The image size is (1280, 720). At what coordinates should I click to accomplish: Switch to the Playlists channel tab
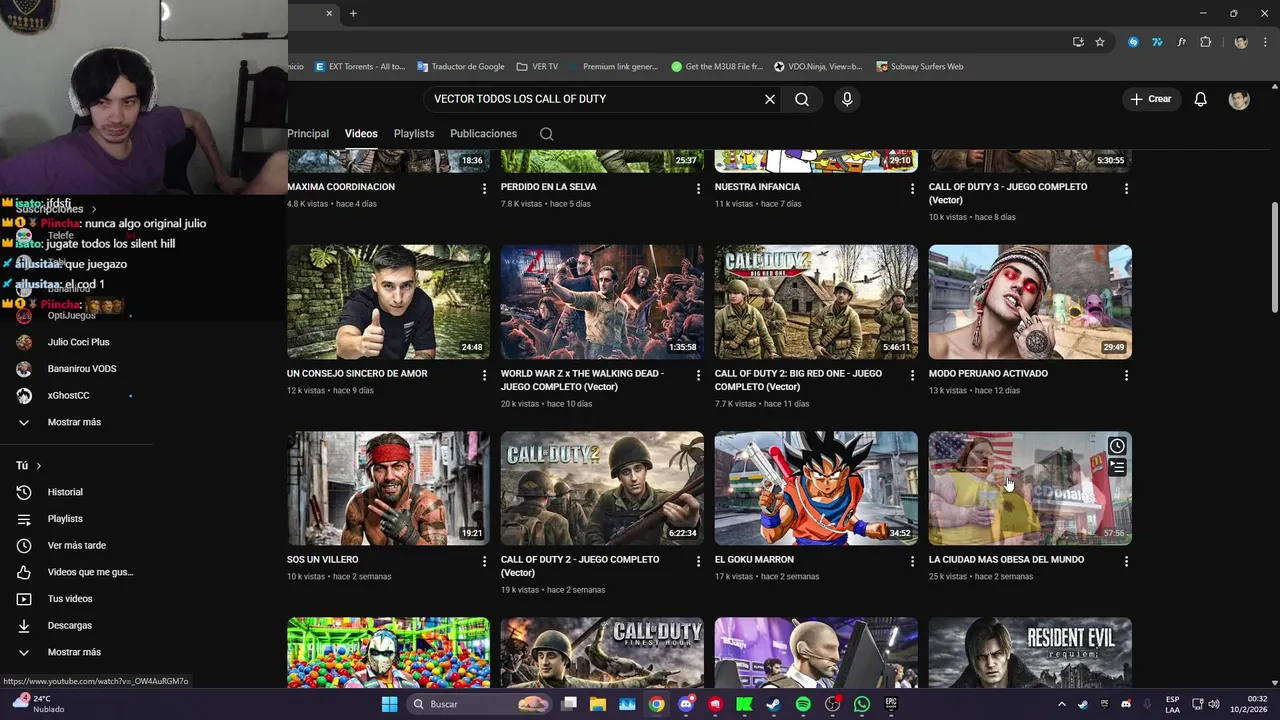[414, 134]
